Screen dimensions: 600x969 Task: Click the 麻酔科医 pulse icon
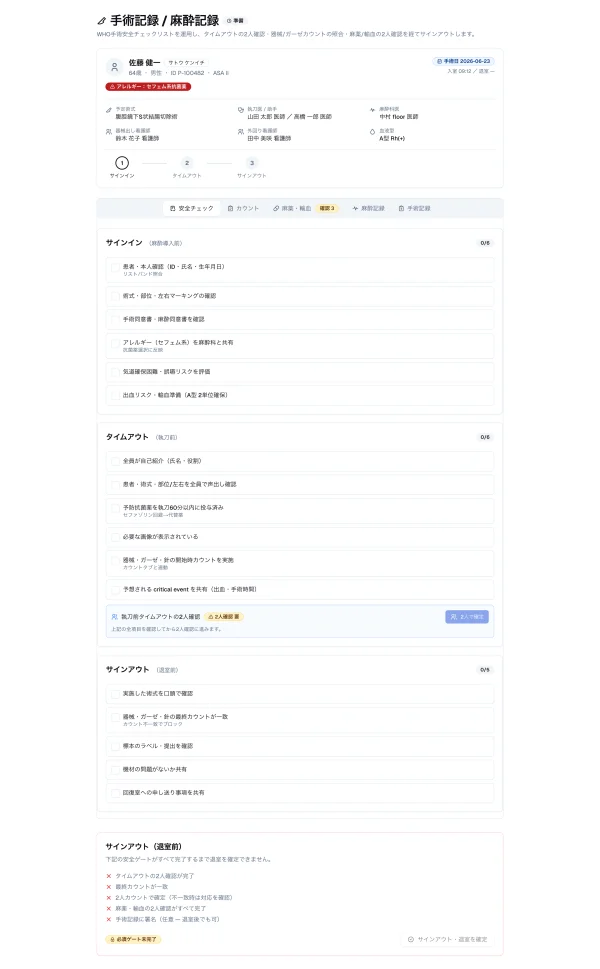click(x=373, y=110)
